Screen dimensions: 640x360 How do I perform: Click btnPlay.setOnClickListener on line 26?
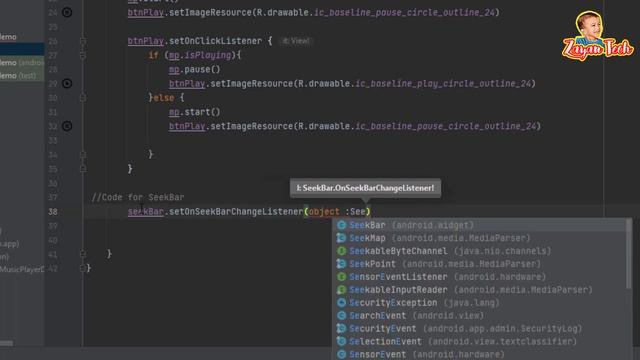coord(195,41)
